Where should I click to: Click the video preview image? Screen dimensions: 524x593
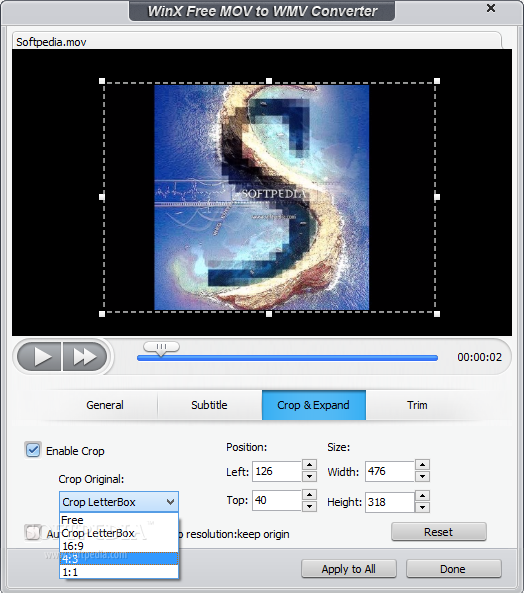coord(262,197)
